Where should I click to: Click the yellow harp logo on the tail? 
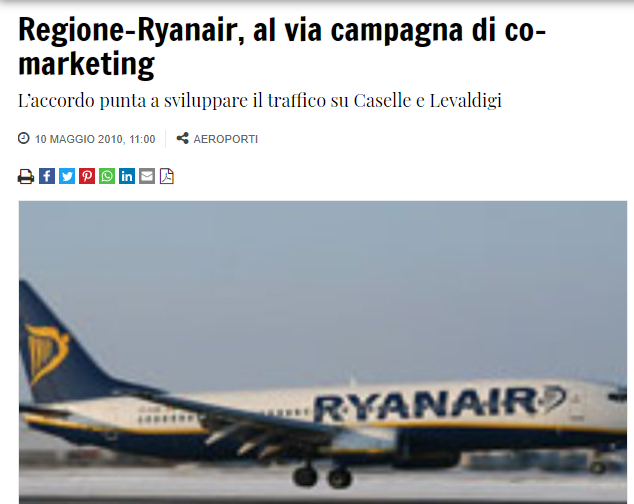(x=46, y=353)
